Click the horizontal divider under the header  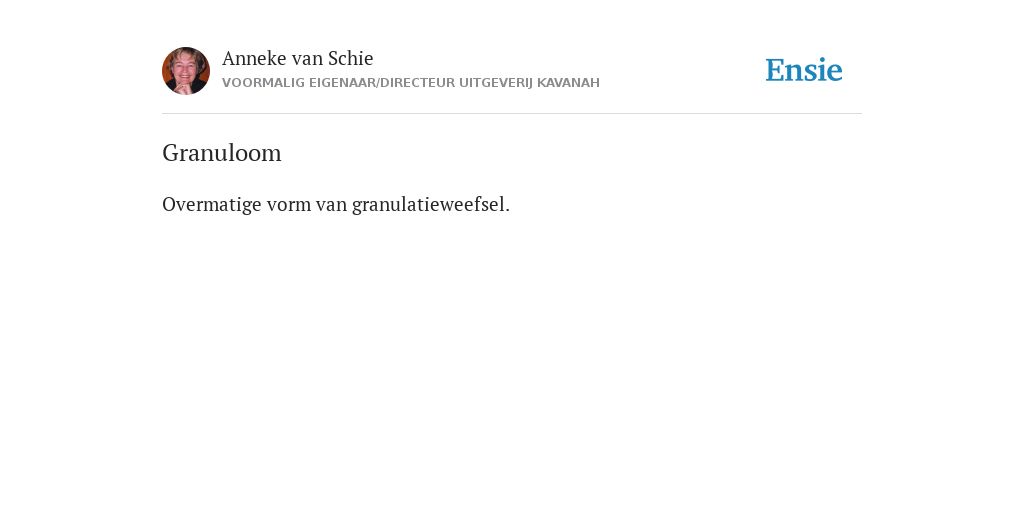coord(512,114)
